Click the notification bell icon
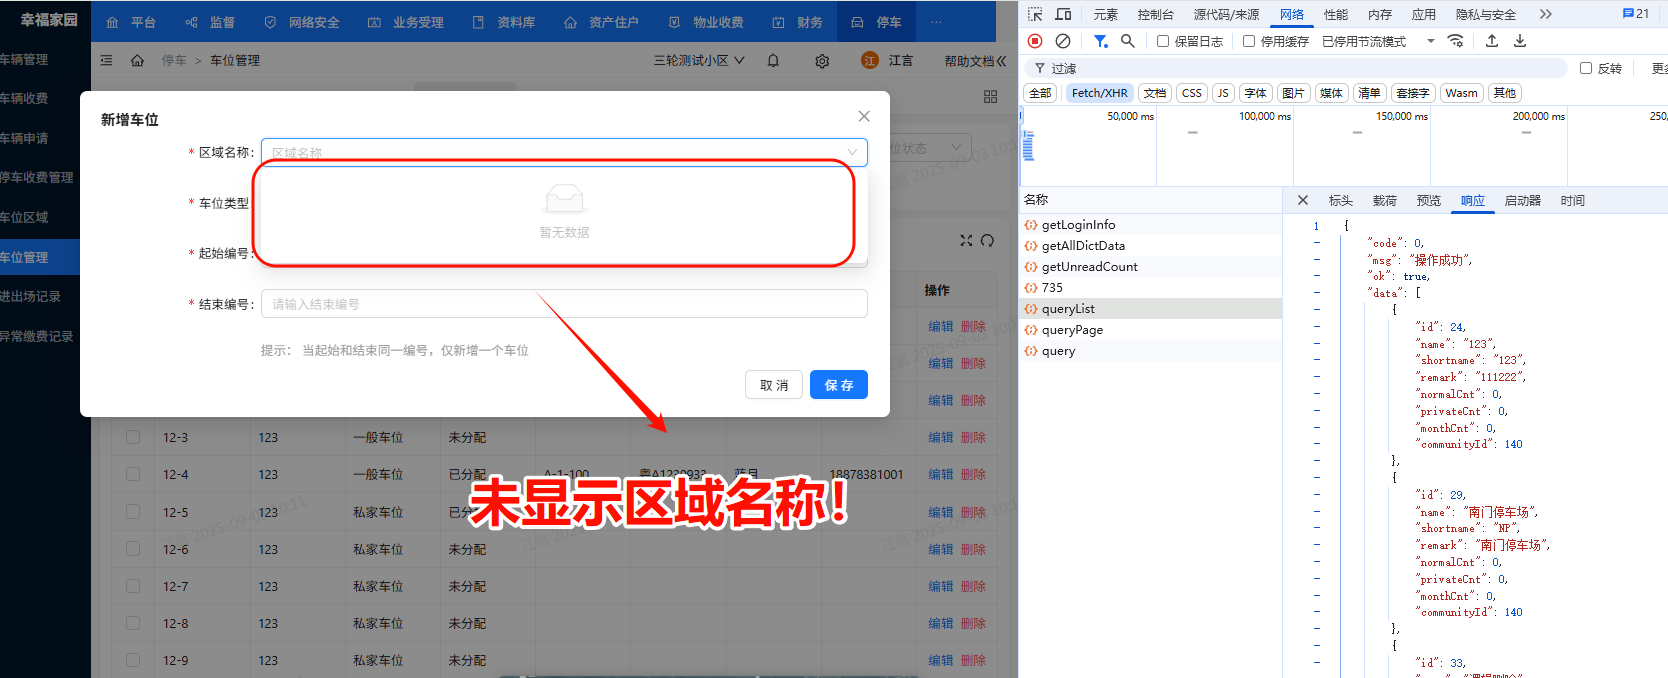The width and height of the screenshot is (1668, 678). (773, 61)
